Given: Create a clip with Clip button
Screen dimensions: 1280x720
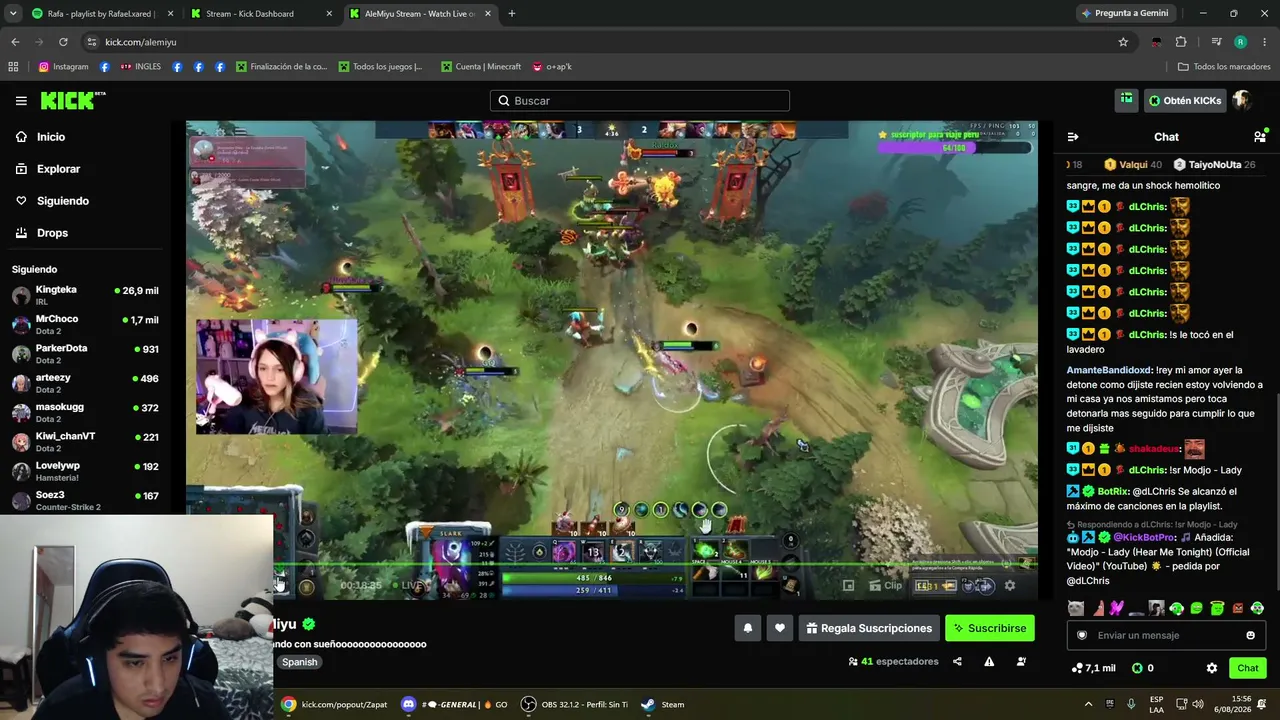Looking at the screenshot, I should click(885, 586).
